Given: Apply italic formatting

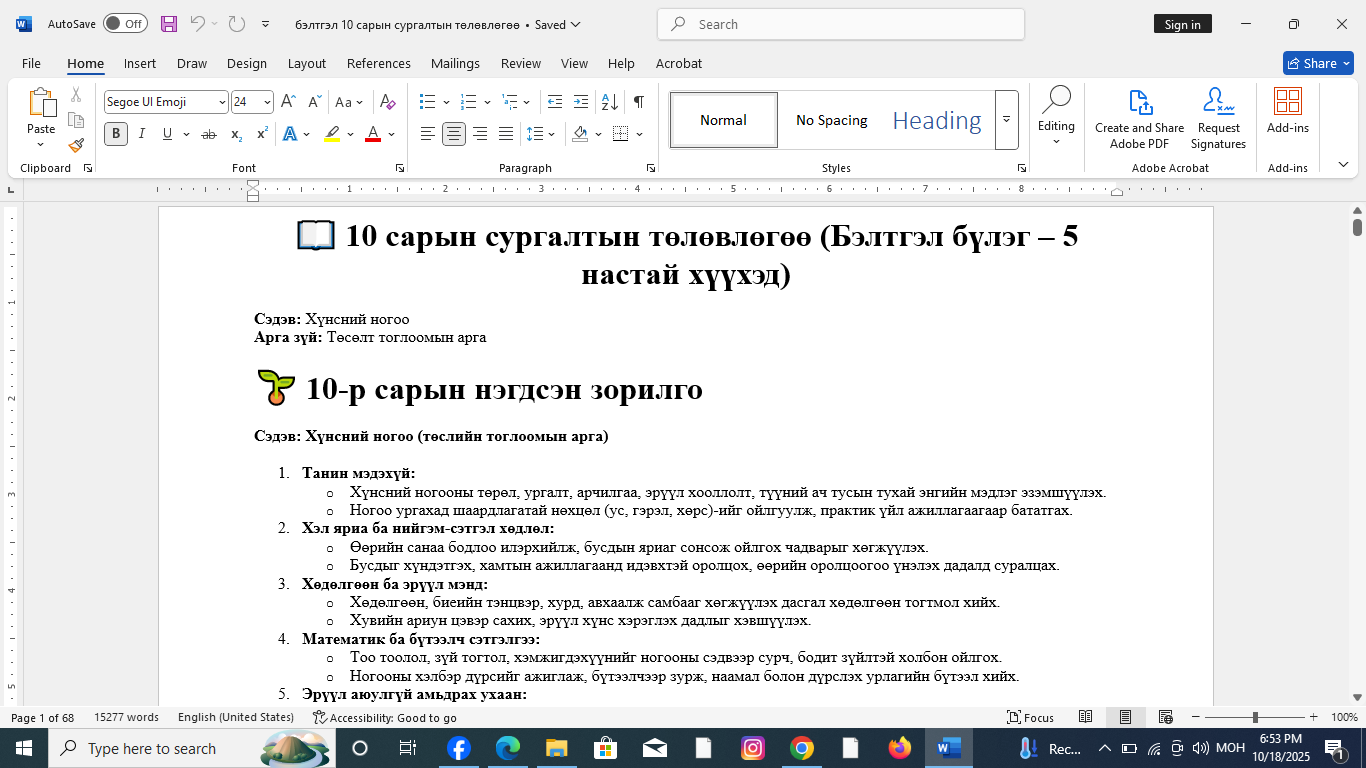Looking at the screenshot, I should tap(142, 133).
